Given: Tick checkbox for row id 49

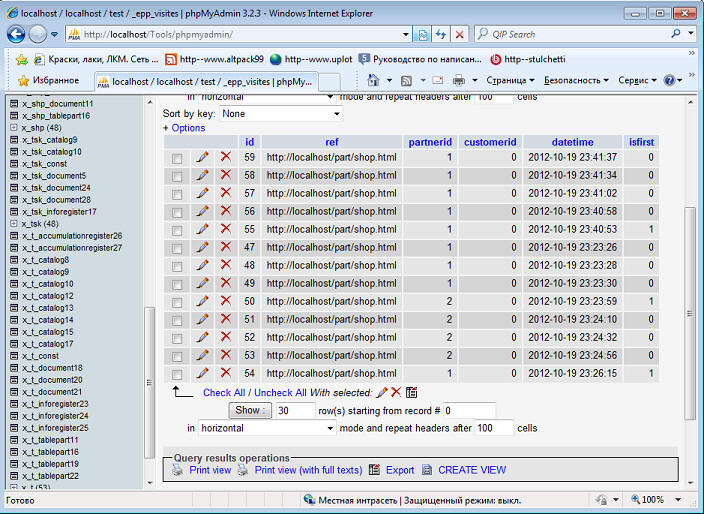Looking at the screenshot, I should (x=177, y=284).
